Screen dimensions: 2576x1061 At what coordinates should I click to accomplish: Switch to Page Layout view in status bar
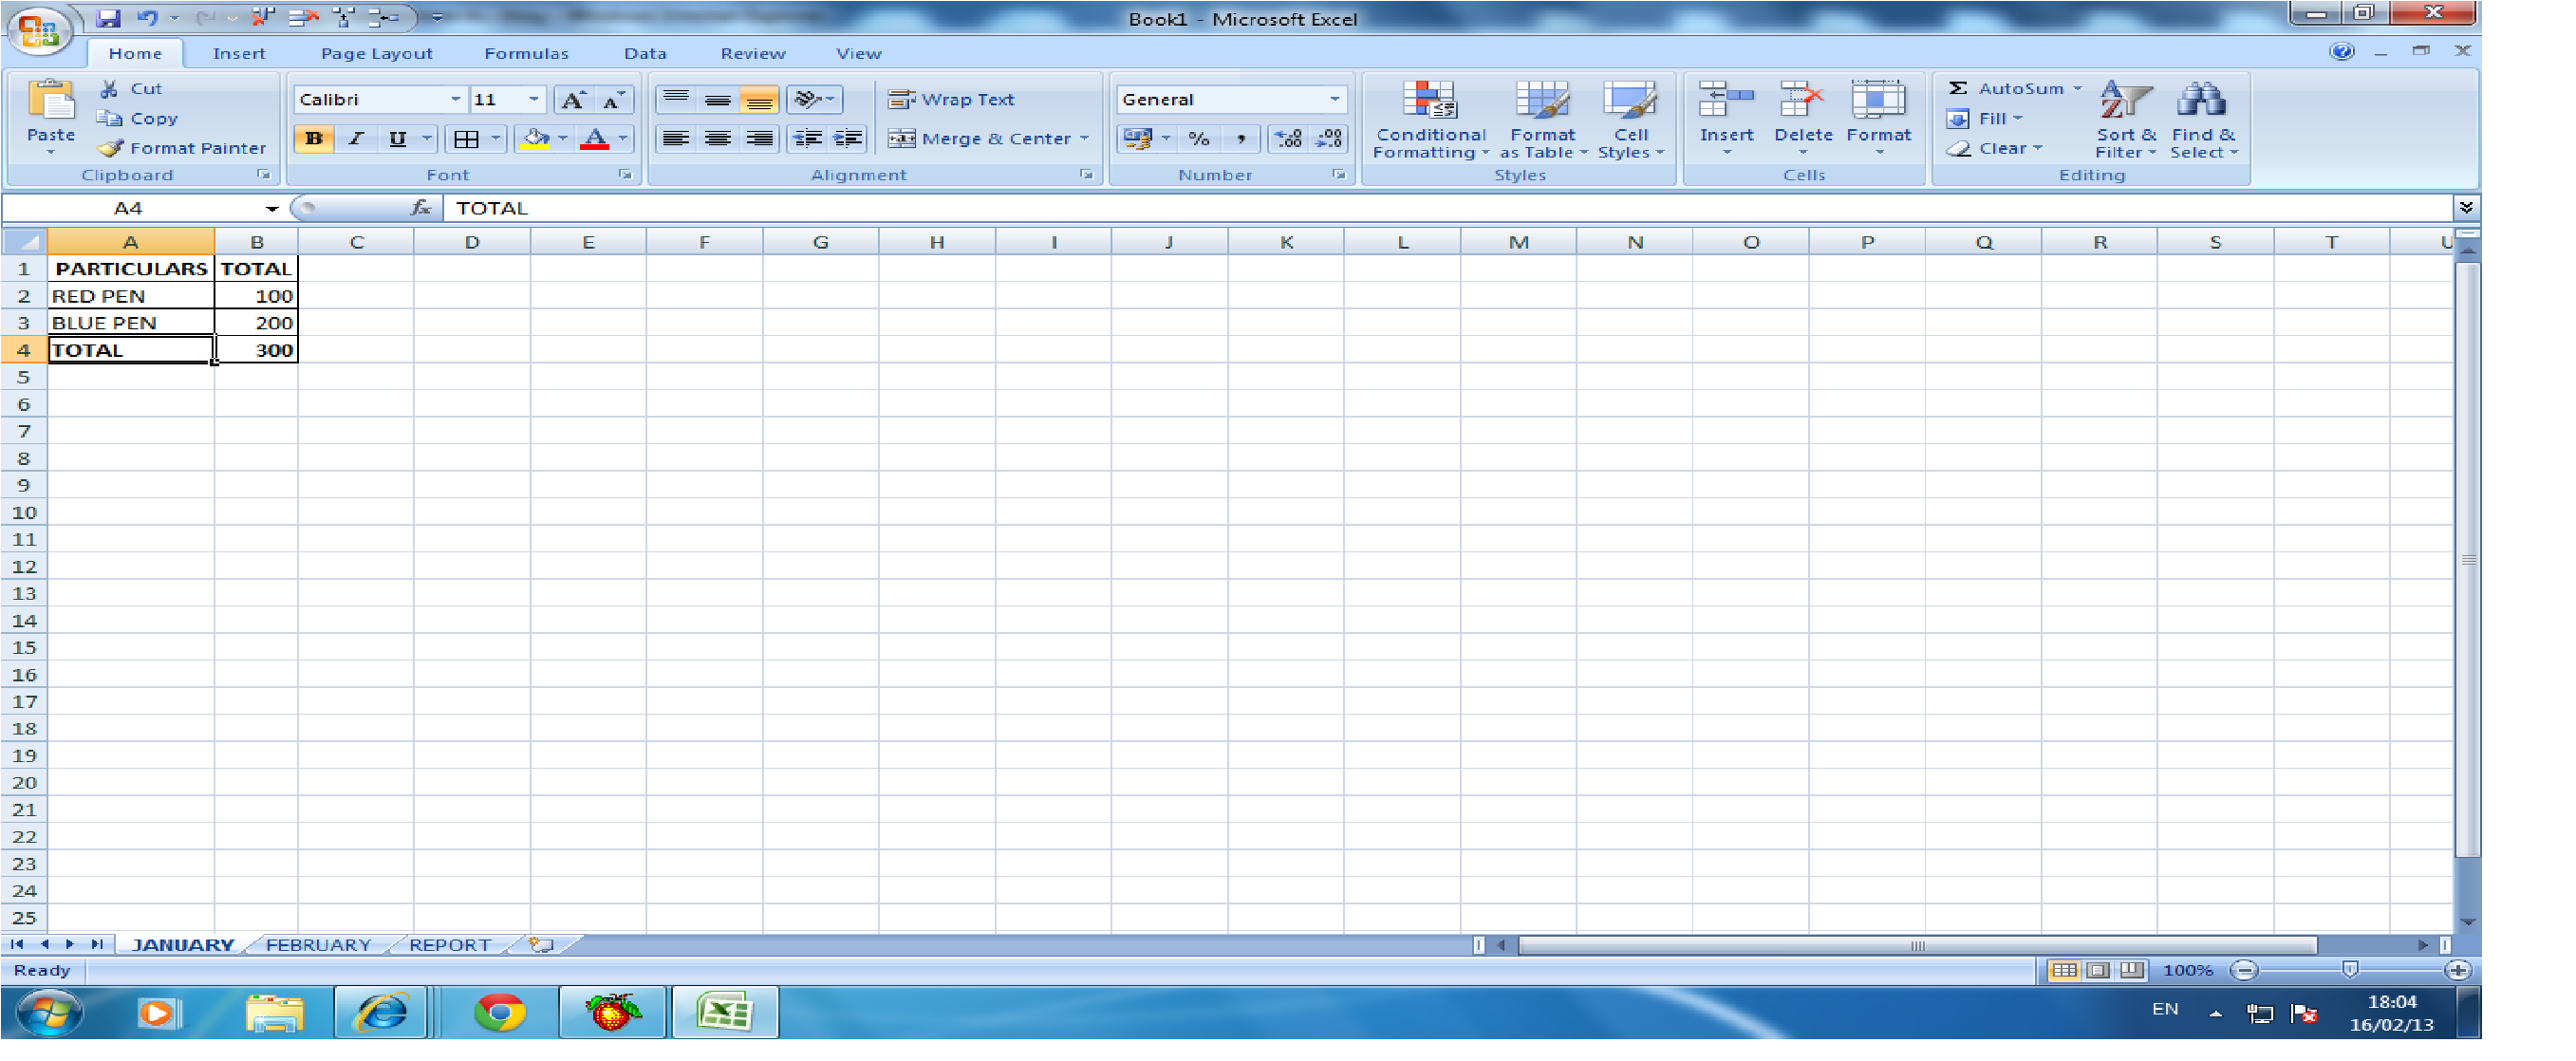tap(2097, 970)
